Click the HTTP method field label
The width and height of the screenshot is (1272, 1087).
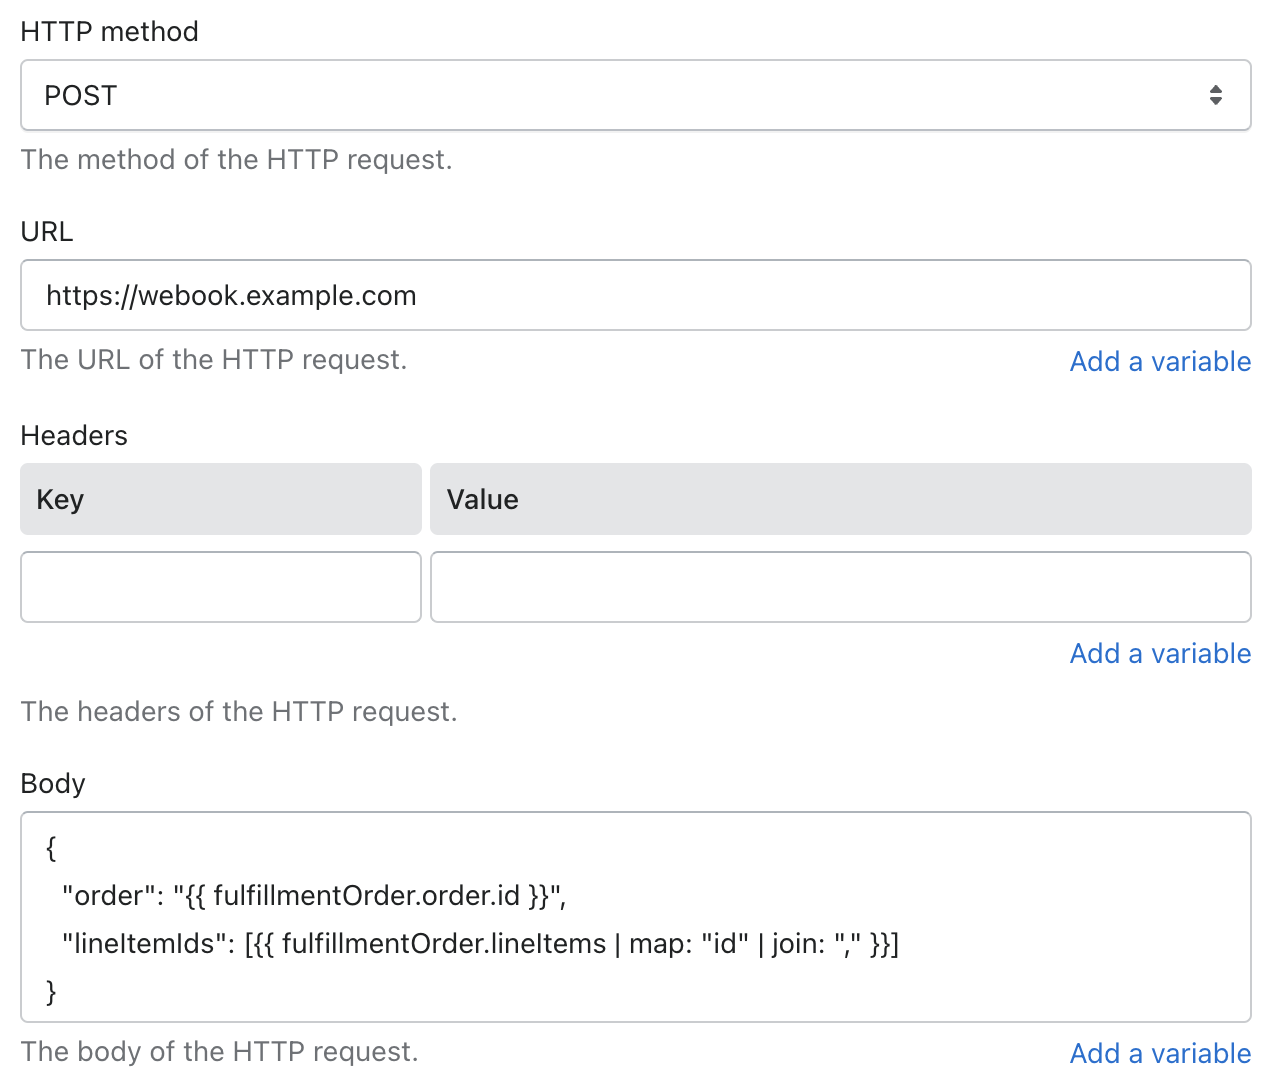click(x=109, y=32)
